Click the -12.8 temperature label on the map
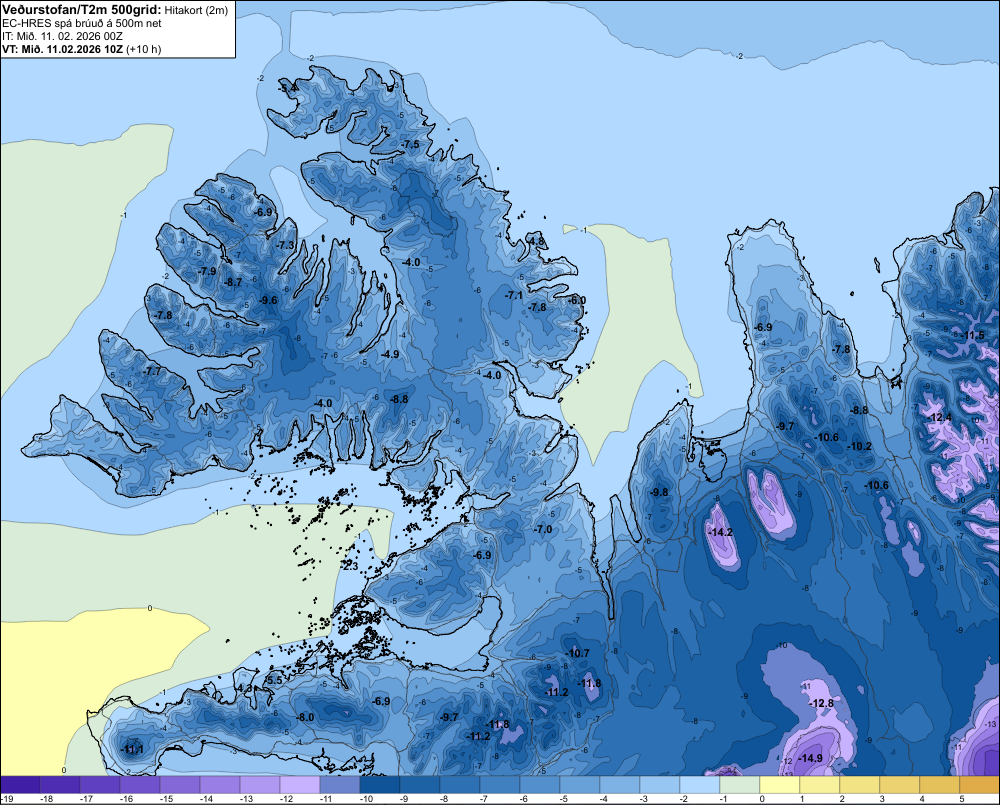The height and width of the screenshot is (805, 1000). 821,704
